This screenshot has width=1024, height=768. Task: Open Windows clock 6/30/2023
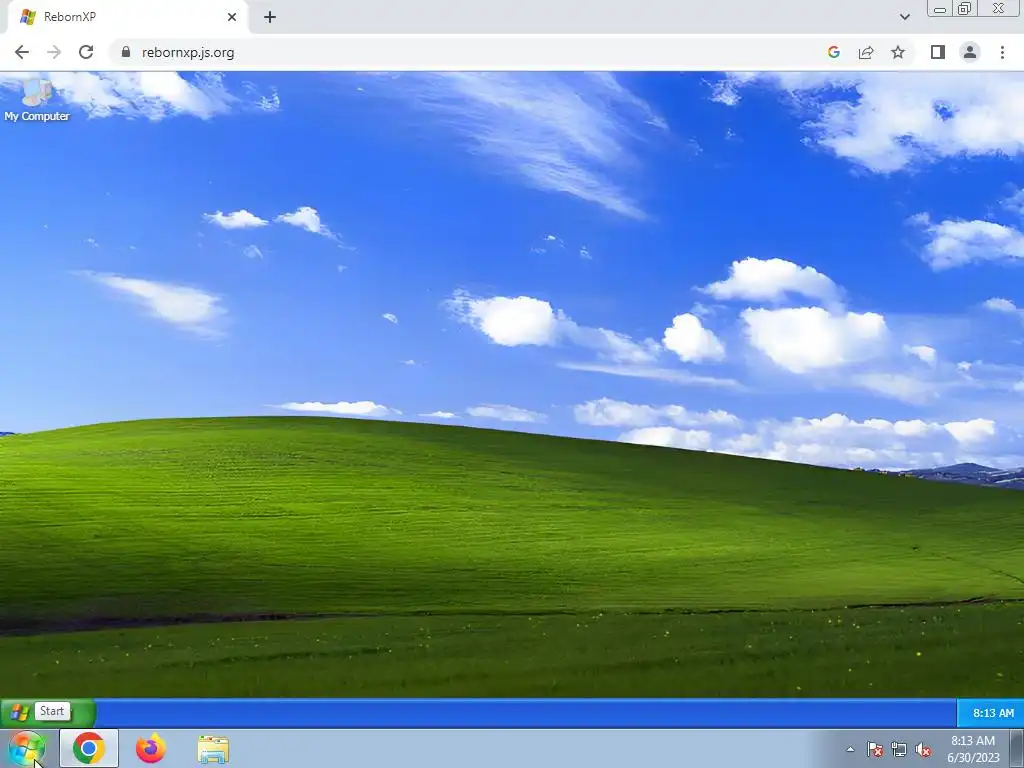(973, 749)
